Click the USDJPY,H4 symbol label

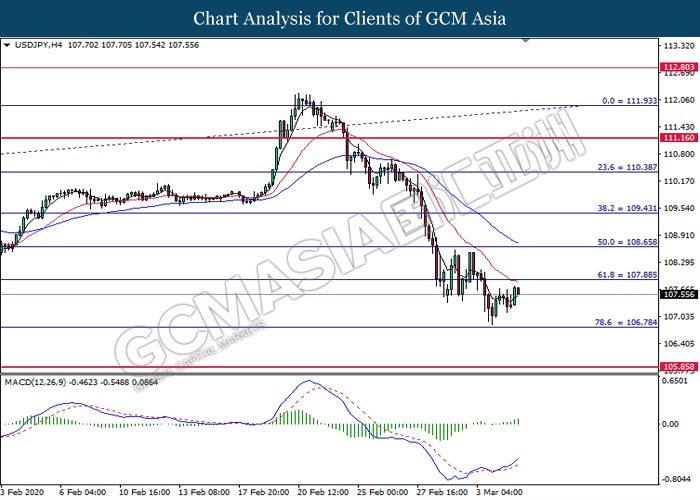(38, 45)
